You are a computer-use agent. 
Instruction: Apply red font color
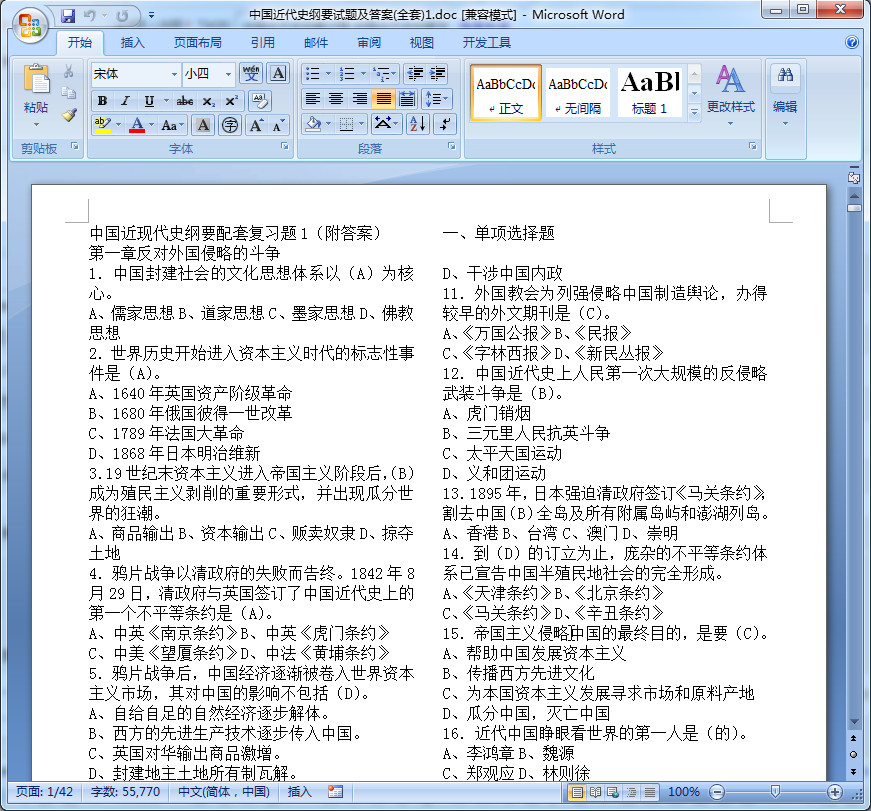[x=137, y=125]
